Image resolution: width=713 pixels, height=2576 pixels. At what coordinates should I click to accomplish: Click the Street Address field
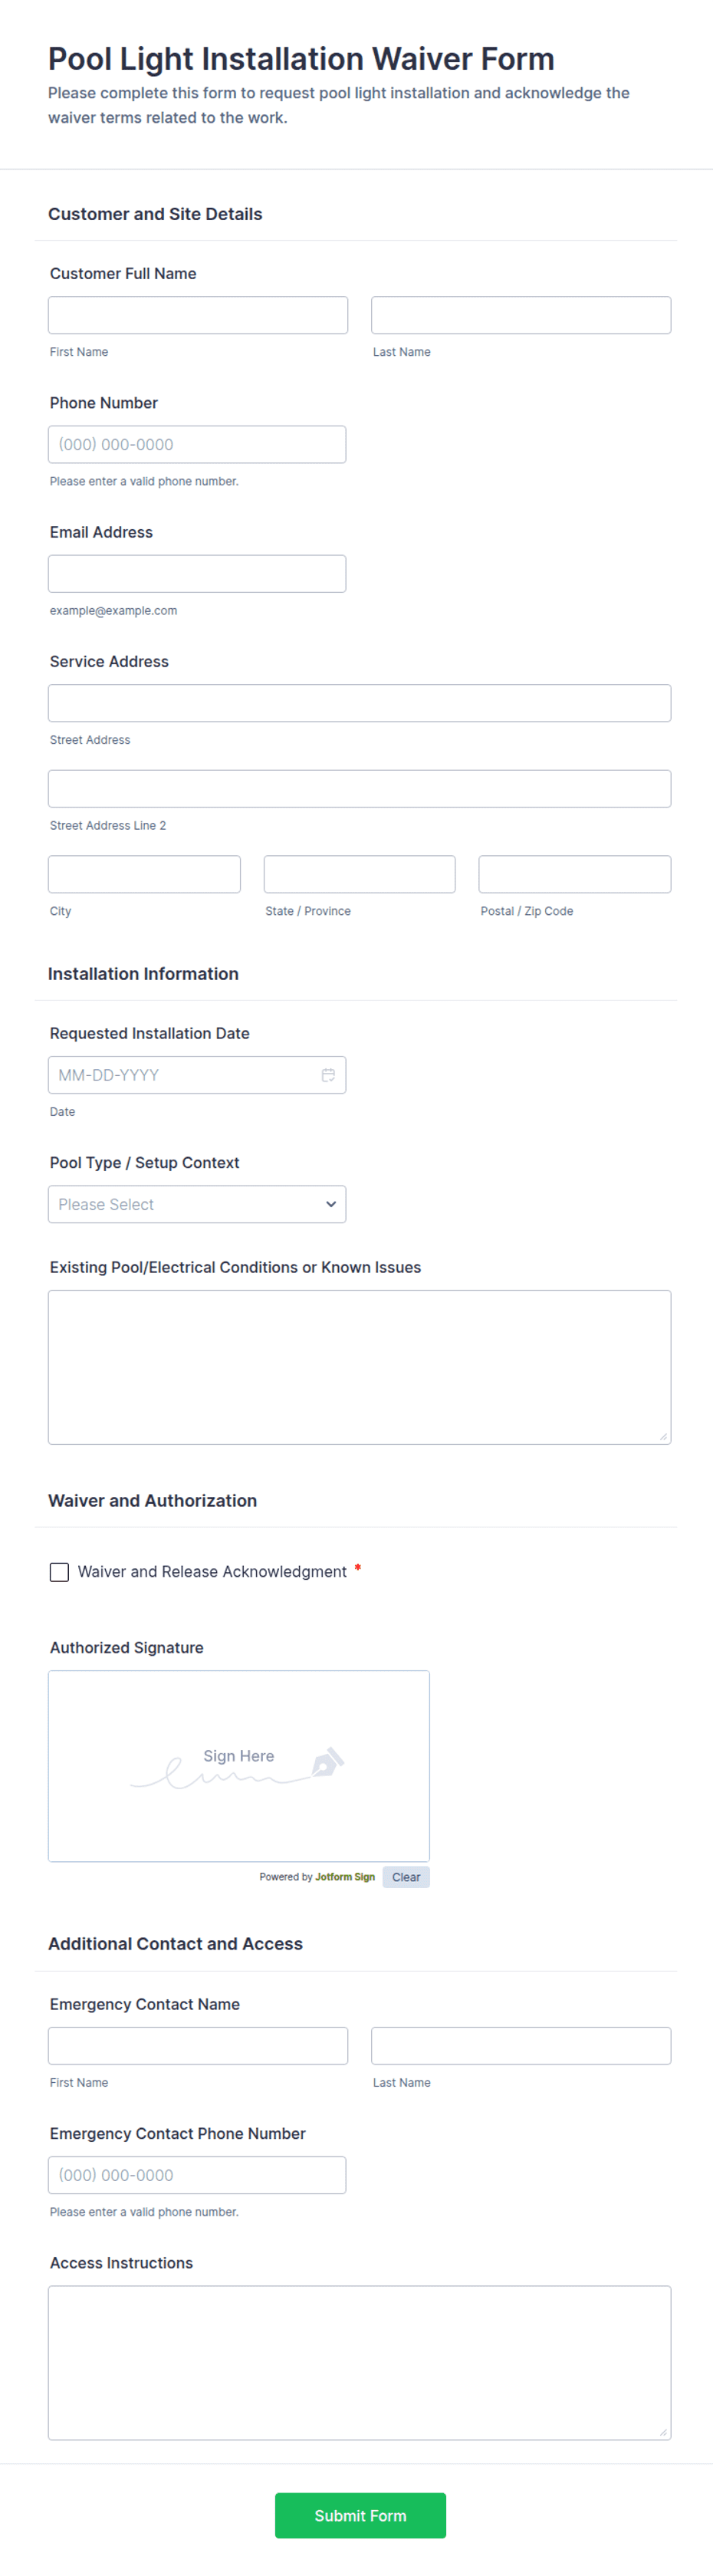[359, 703]
